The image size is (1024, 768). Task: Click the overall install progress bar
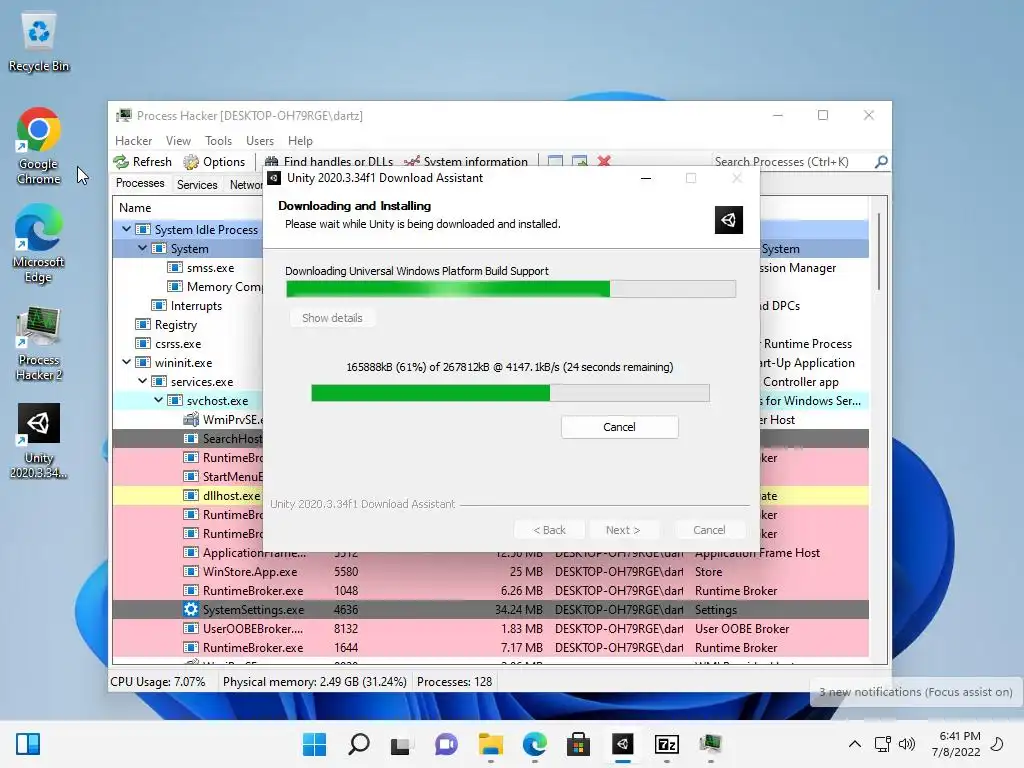pyautogui.click(x=511, y=289)
